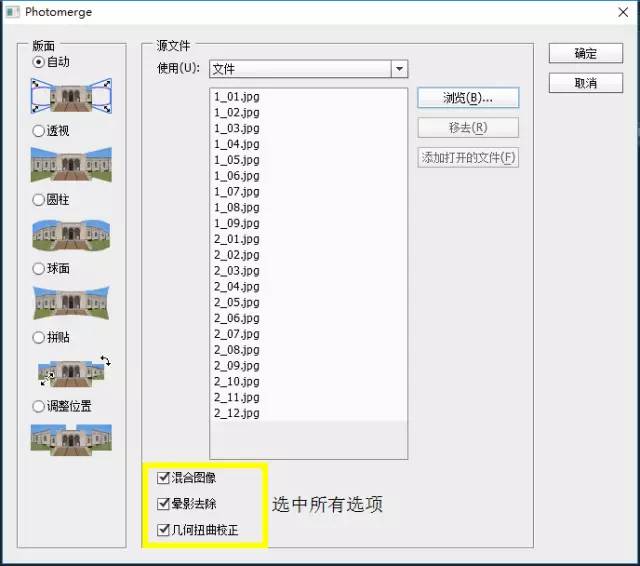Disable the 几何扭曲校正 checkbox
The height and width of the screenshot is (566, 640).
(163, 529)
